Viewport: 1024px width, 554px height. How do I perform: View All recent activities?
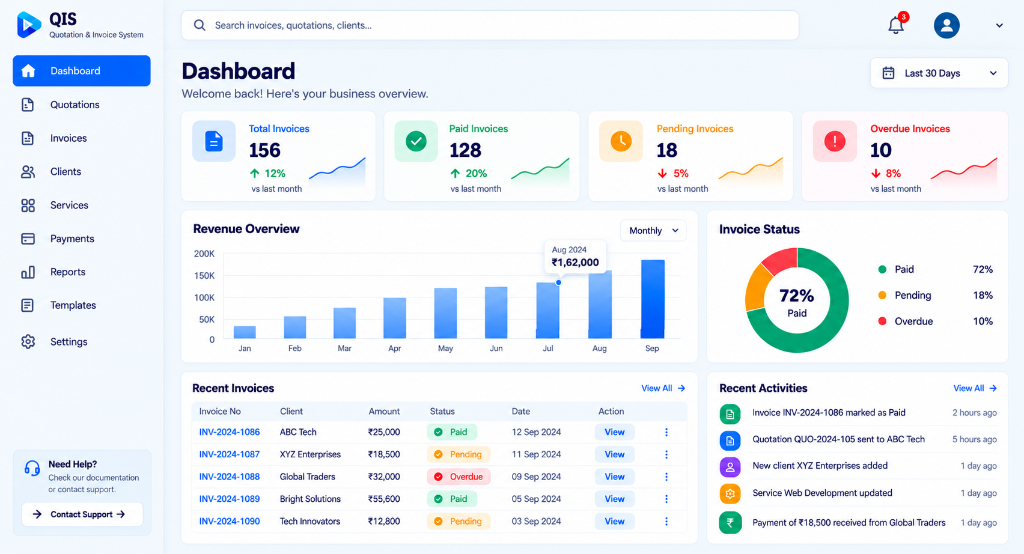pyautogui.click(x=975, y=388)
